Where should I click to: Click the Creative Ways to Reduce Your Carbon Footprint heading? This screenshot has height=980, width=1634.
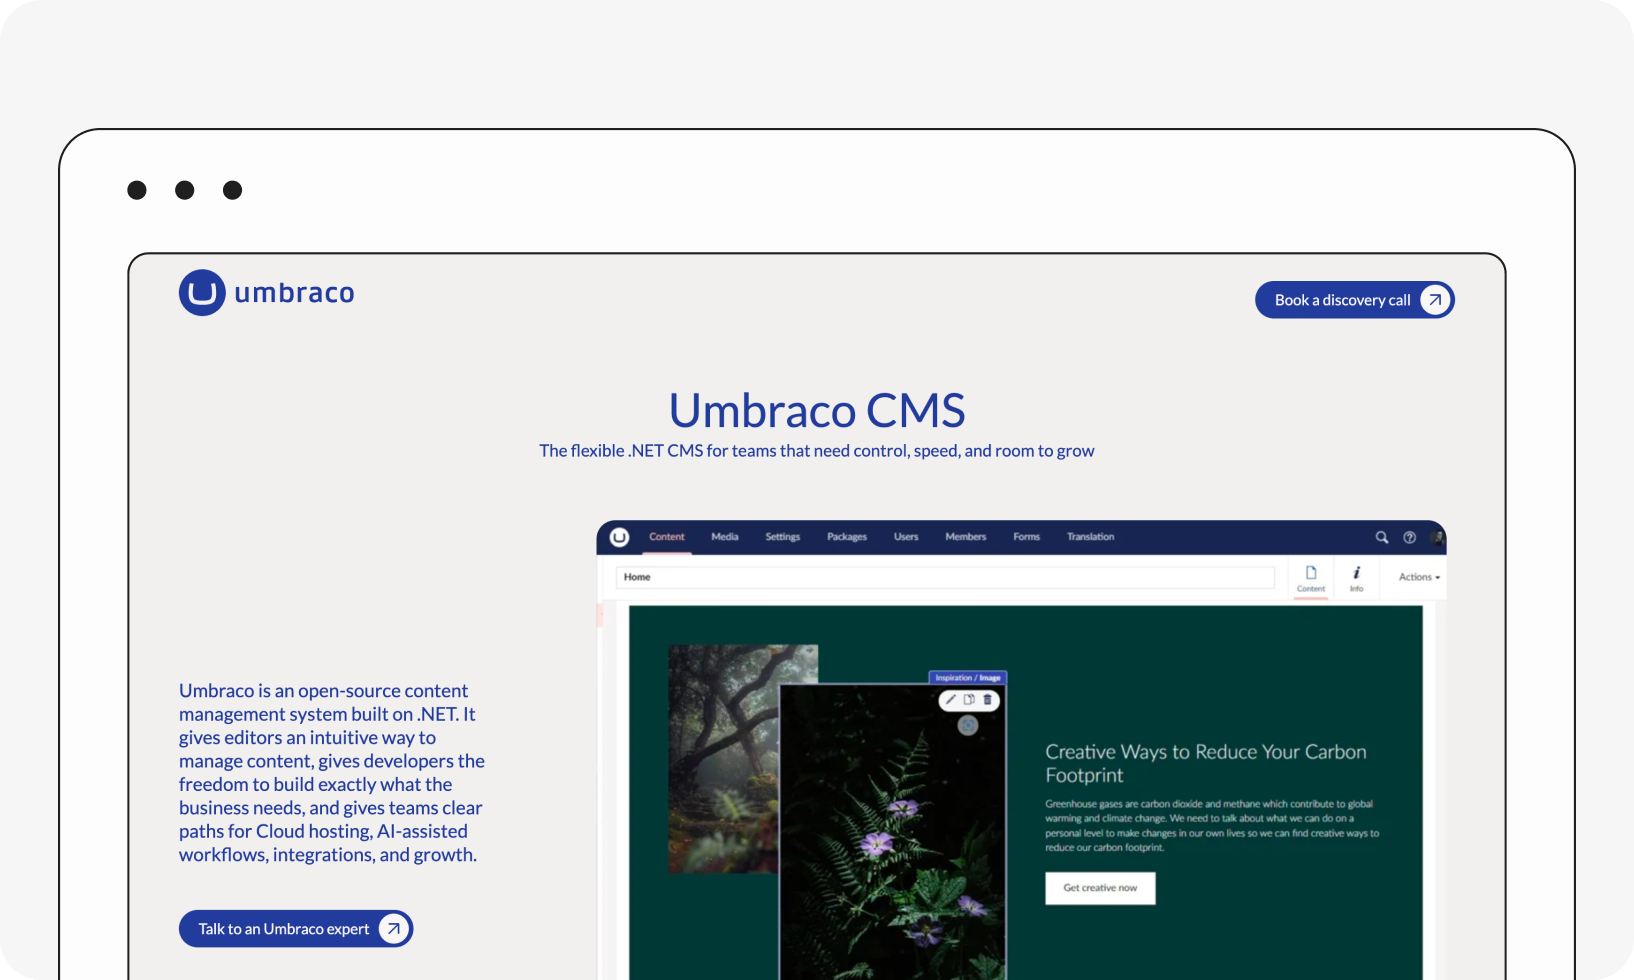pyautogui.click(x=1206, y=763)
